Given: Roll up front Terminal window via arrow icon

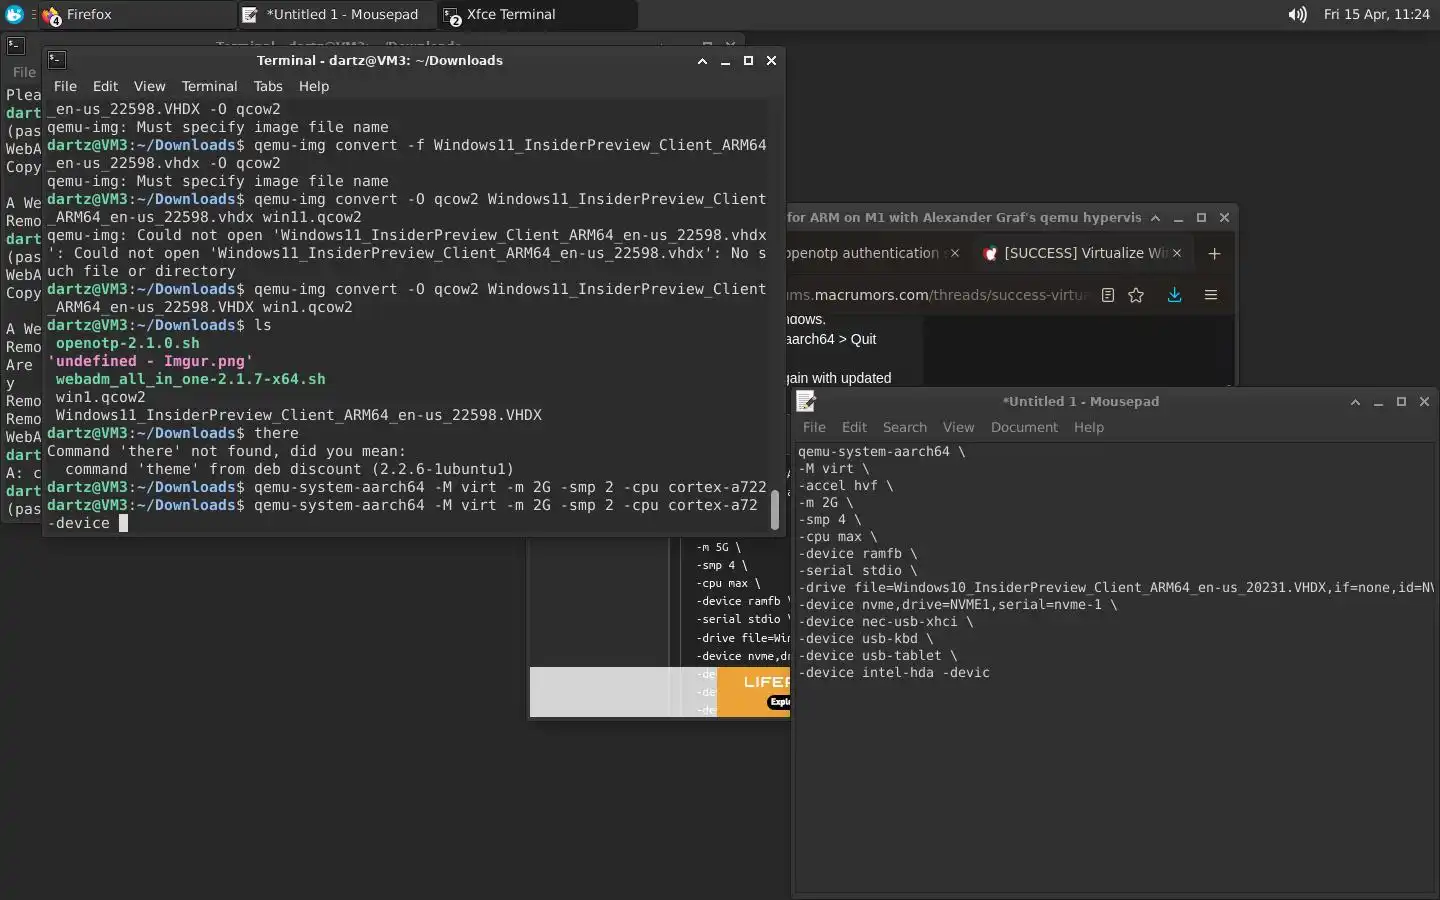Looking at the screenshot, I should tap(702, 61).
